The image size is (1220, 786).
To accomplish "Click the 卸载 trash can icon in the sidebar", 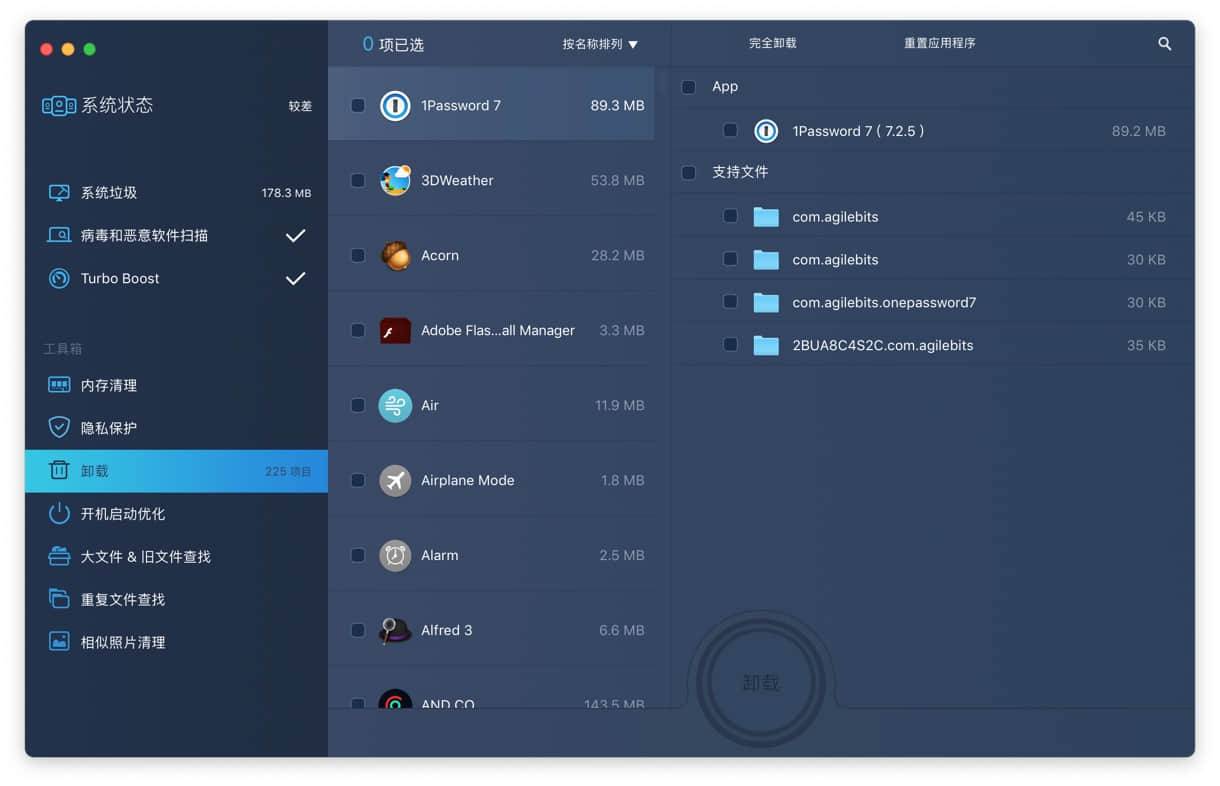I will pos(59,471).
